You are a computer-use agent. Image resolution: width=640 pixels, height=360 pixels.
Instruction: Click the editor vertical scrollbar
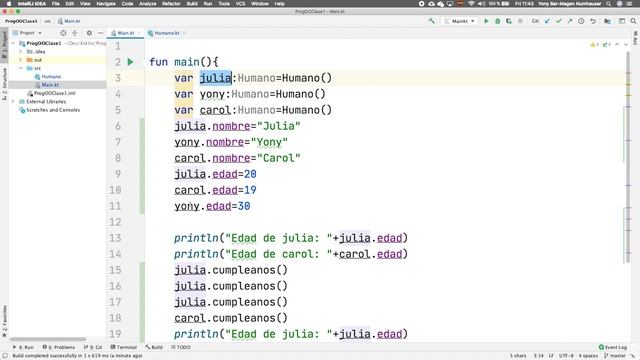point(628,157)
